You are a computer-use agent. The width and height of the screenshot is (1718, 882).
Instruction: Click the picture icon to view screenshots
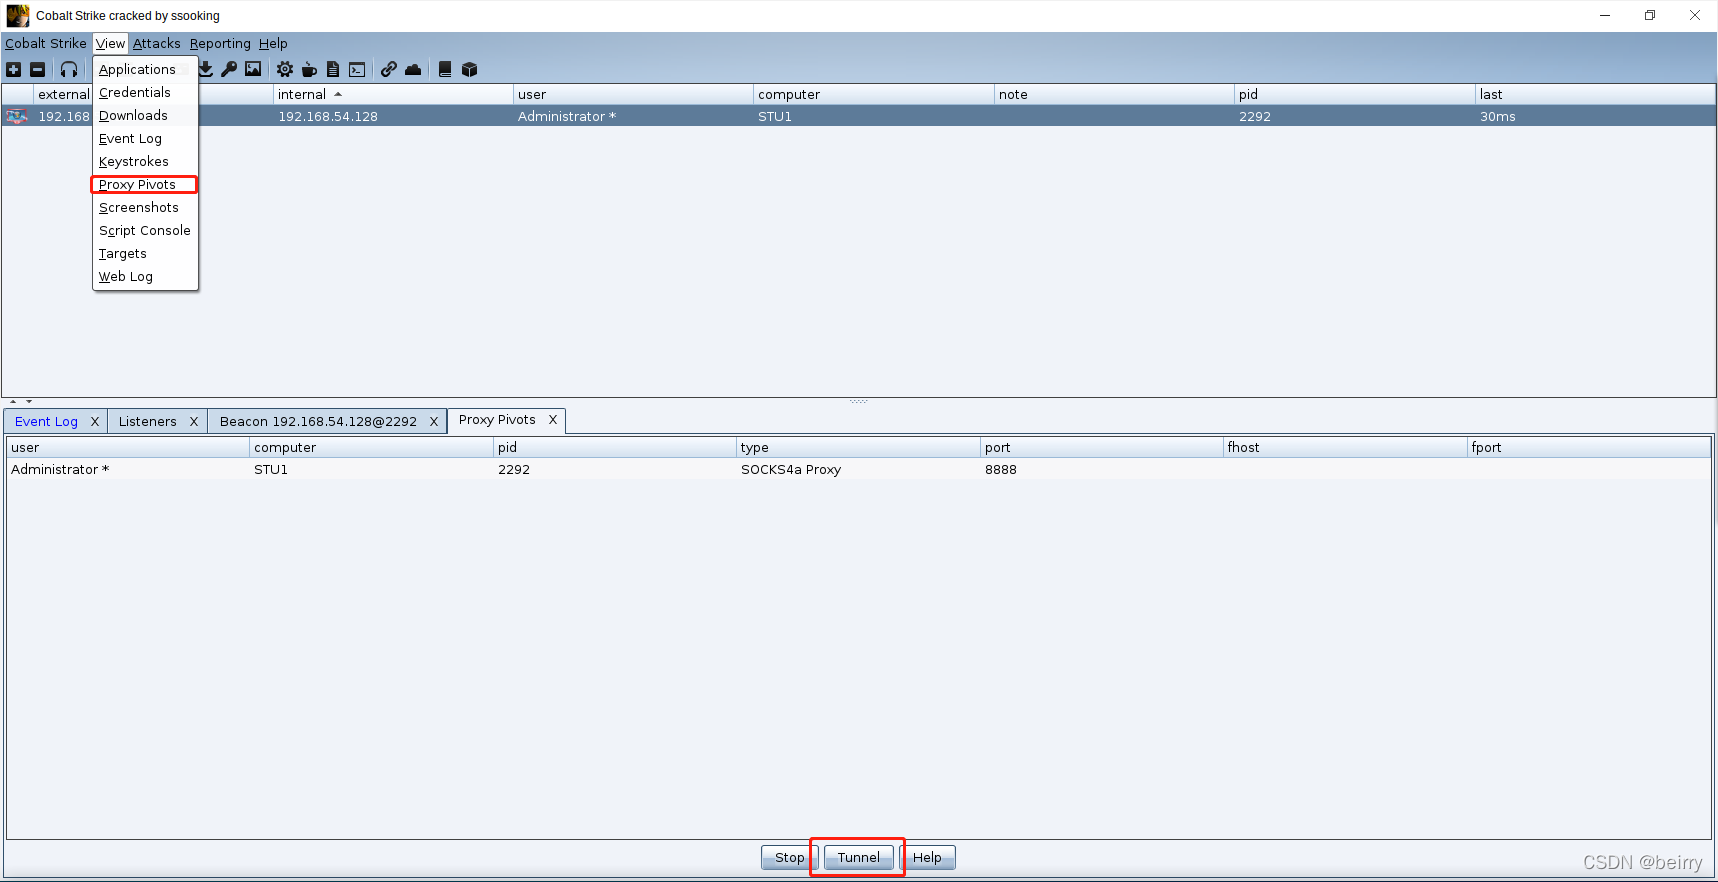click(x=253, y=69)
